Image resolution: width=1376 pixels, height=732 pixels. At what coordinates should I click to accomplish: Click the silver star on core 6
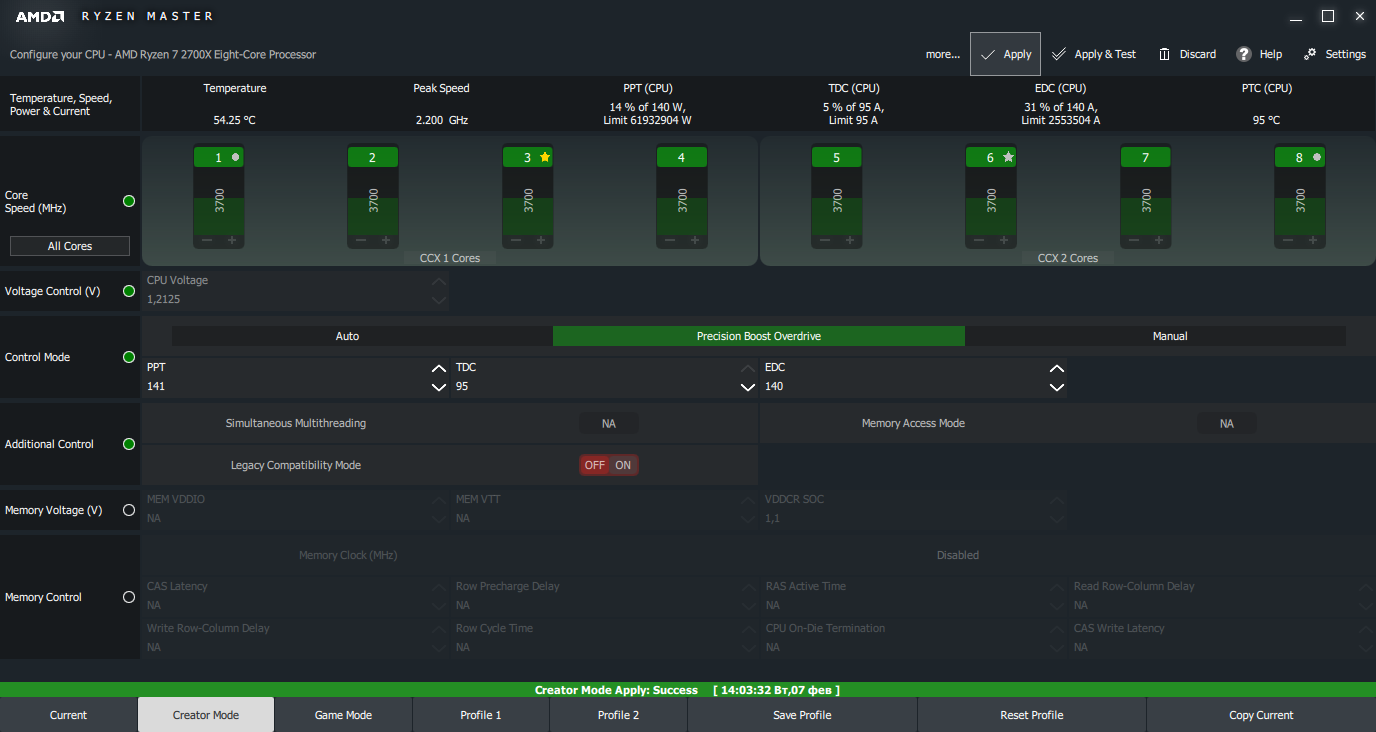[x=1008, y=157]
